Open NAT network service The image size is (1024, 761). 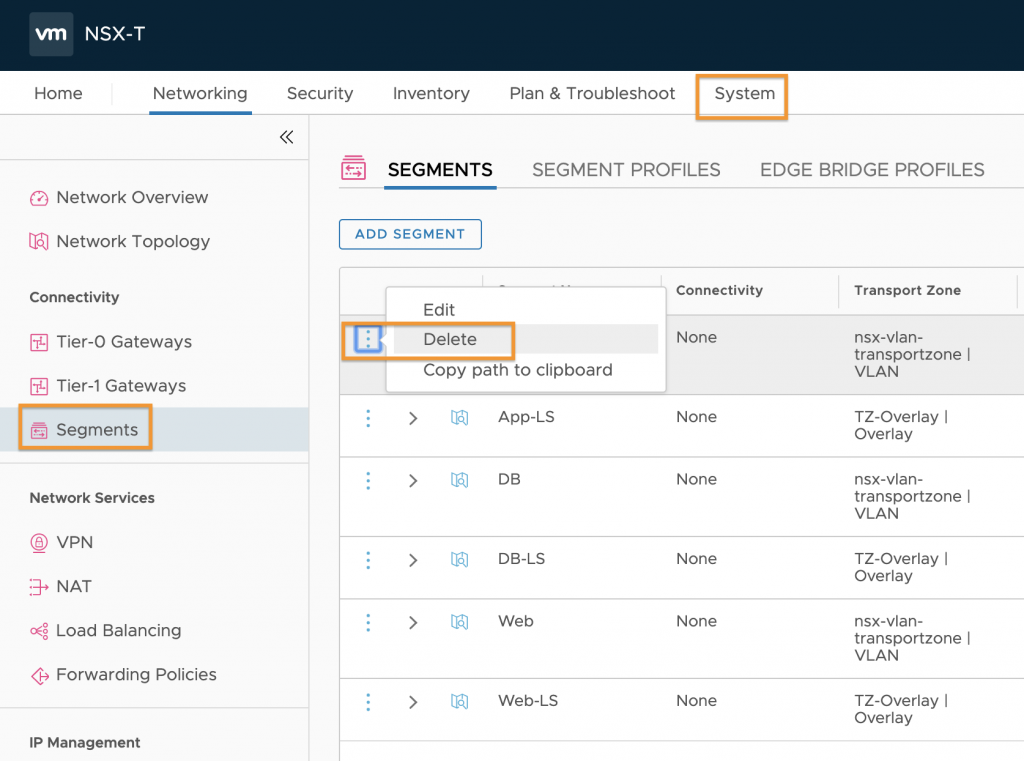tap(74, 587)
